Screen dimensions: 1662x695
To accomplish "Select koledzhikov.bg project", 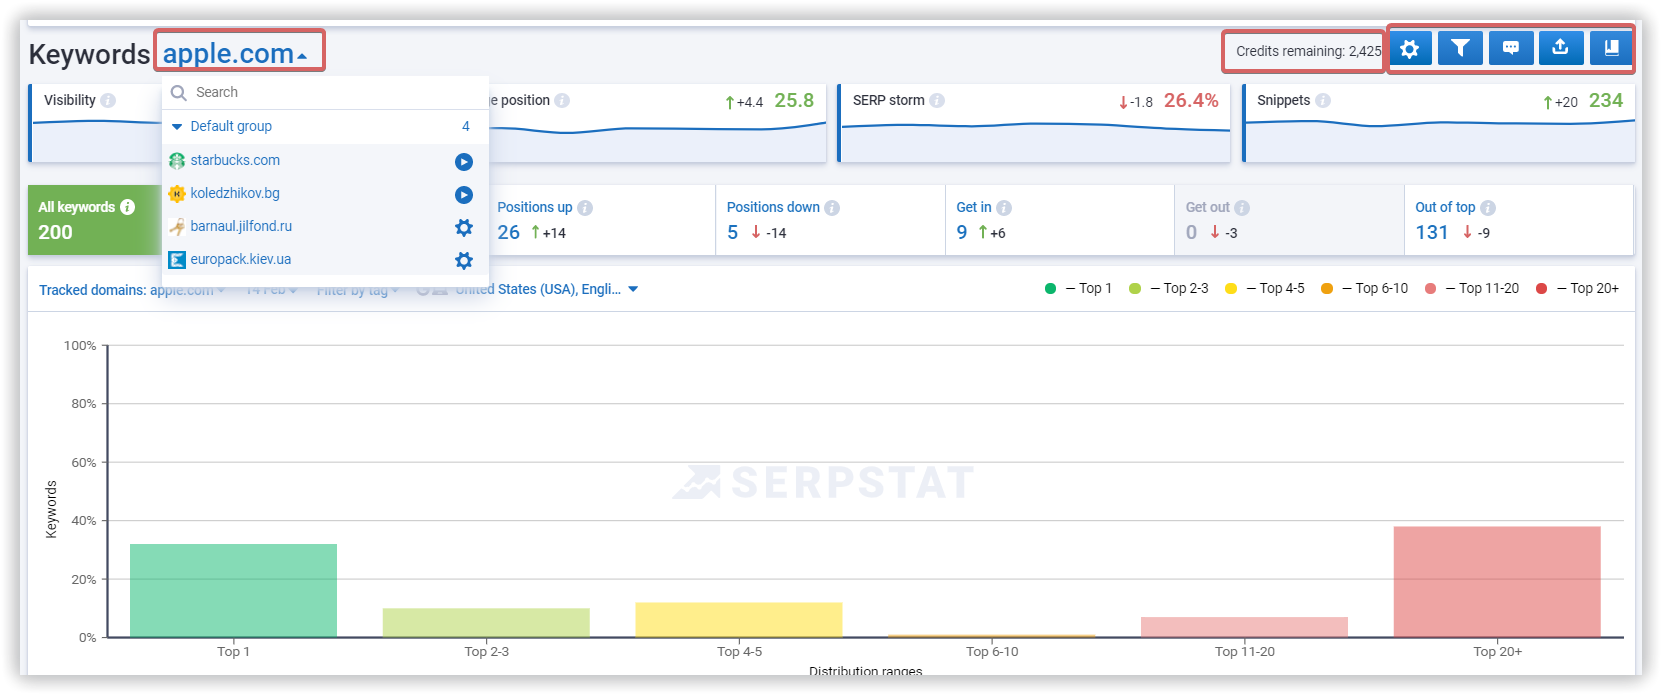I will coord(235,193).
